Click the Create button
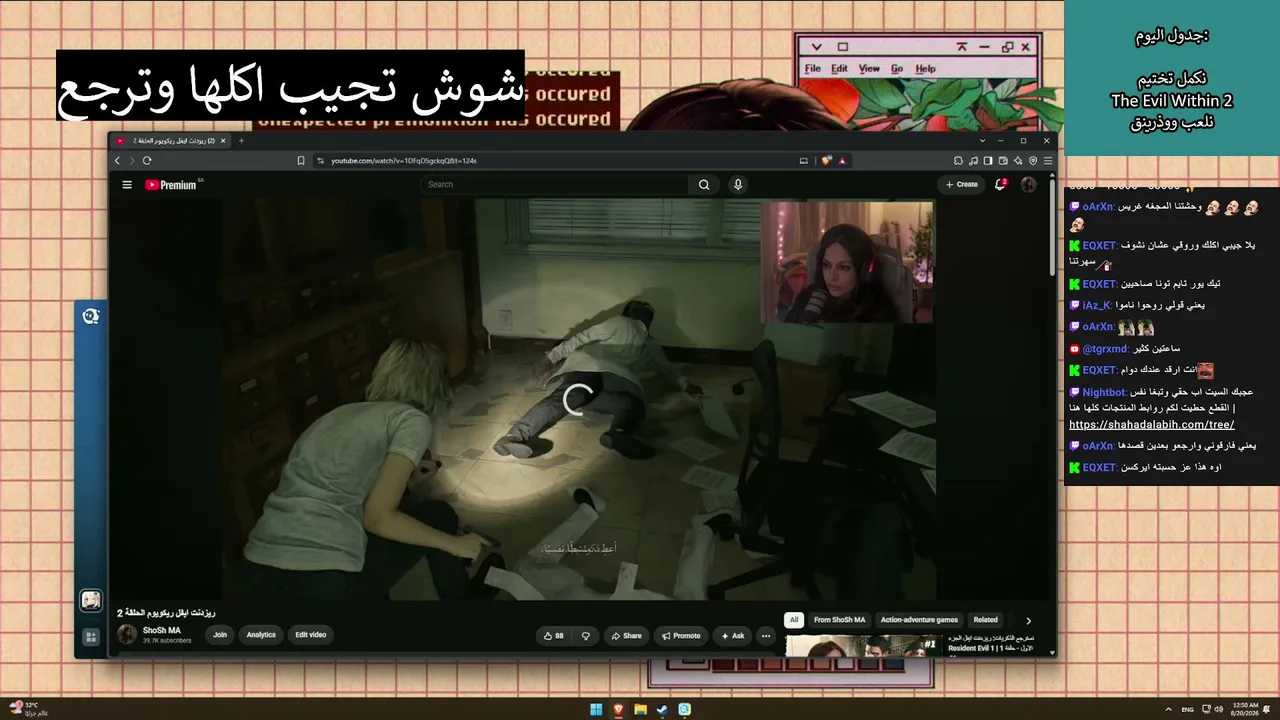Screen dimensions: 1280x720 point(962,184)
